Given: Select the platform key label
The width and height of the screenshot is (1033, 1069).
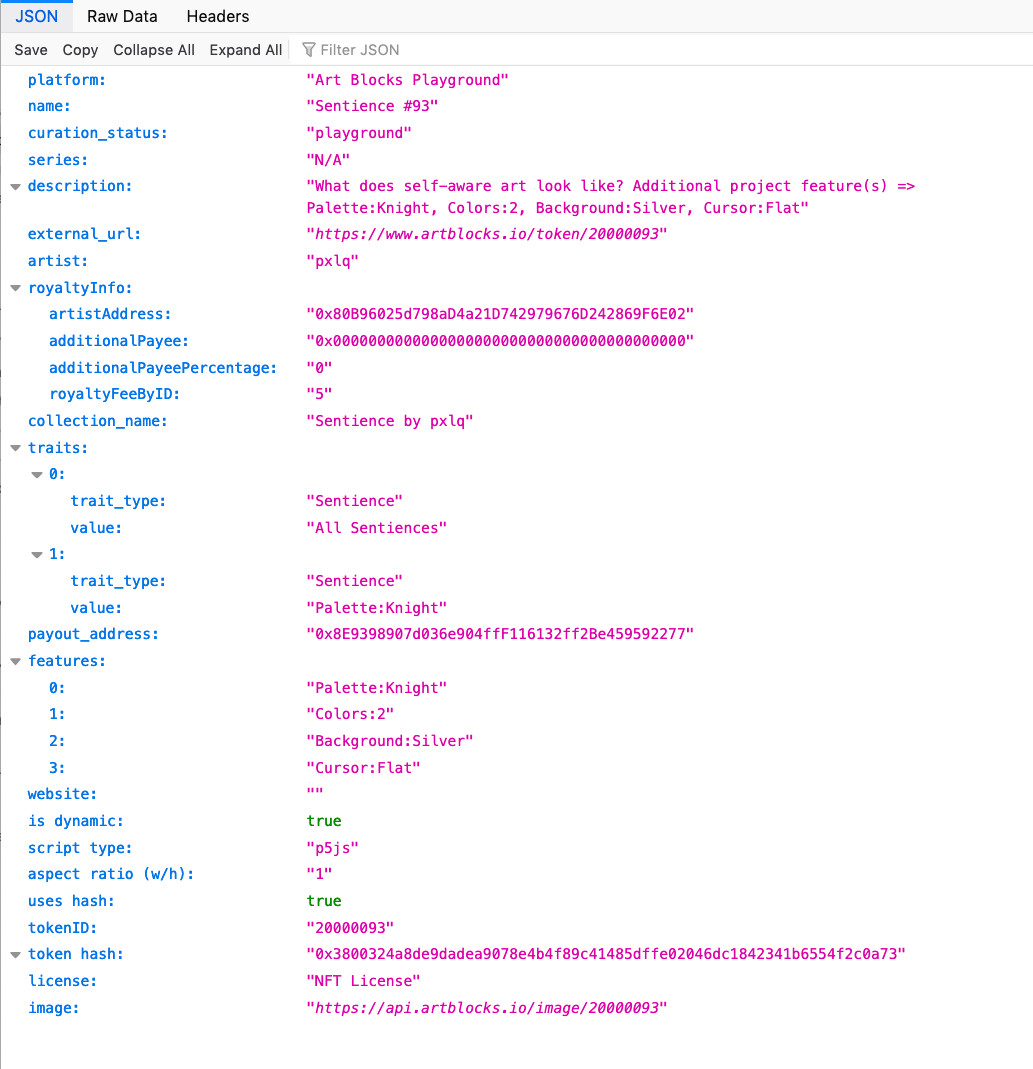Looking at the screenshot, I should (67, 80).
